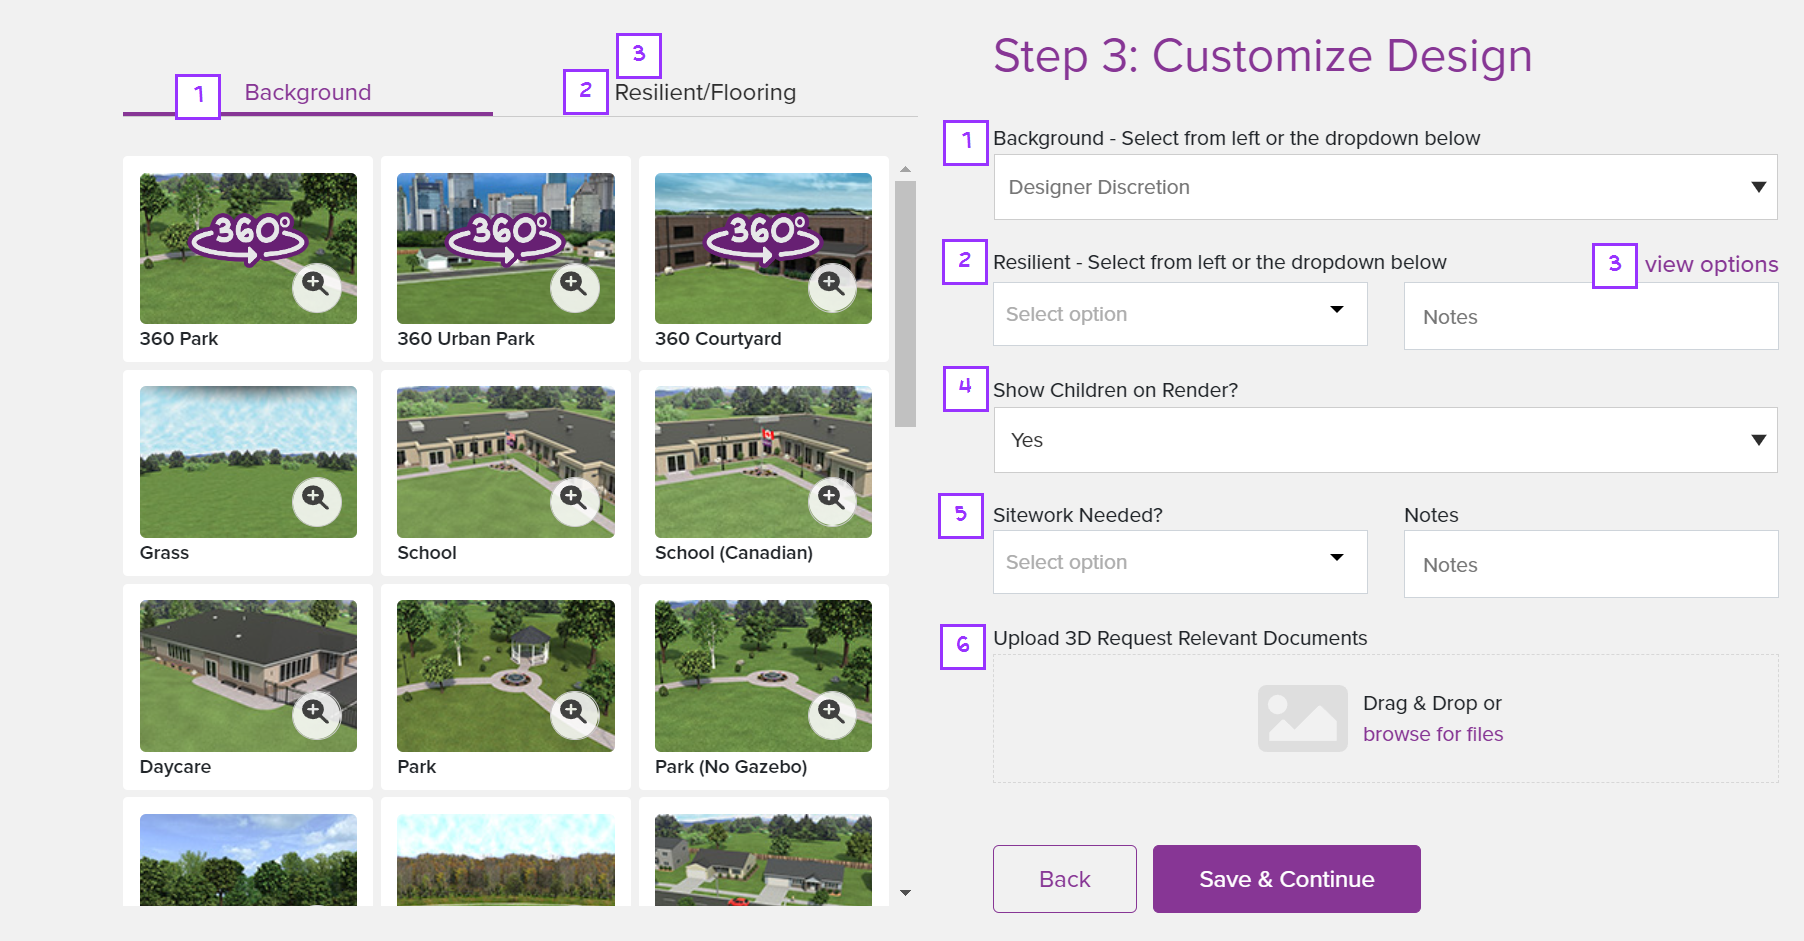Choose the School background image
The width and height of the screenshot is (1804, 941).
tap(506, 462)
